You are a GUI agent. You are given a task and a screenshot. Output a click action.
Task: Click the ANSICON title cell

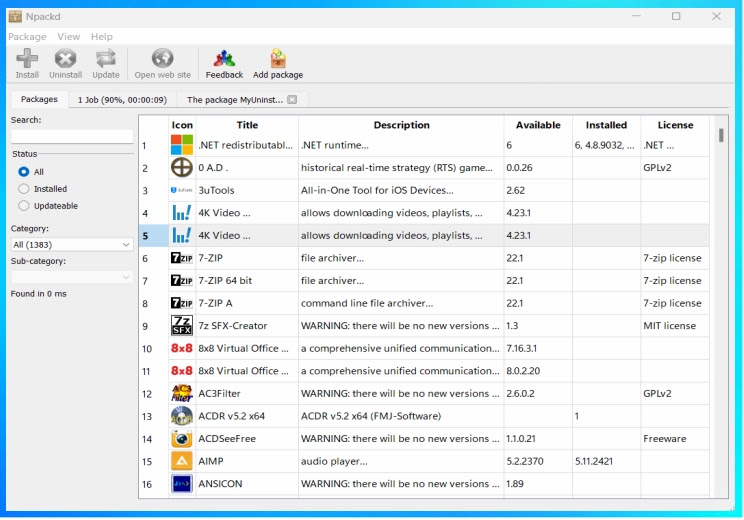click(247, 484)
